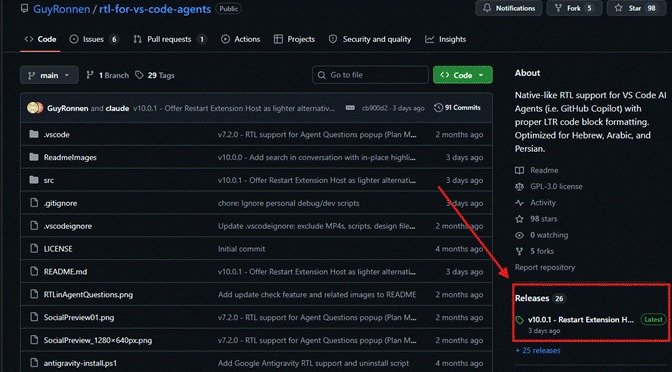The image size is (672, 372).
Task: Open the main branch dropdown
Action: pyautogui.click(x=49, y=75)
